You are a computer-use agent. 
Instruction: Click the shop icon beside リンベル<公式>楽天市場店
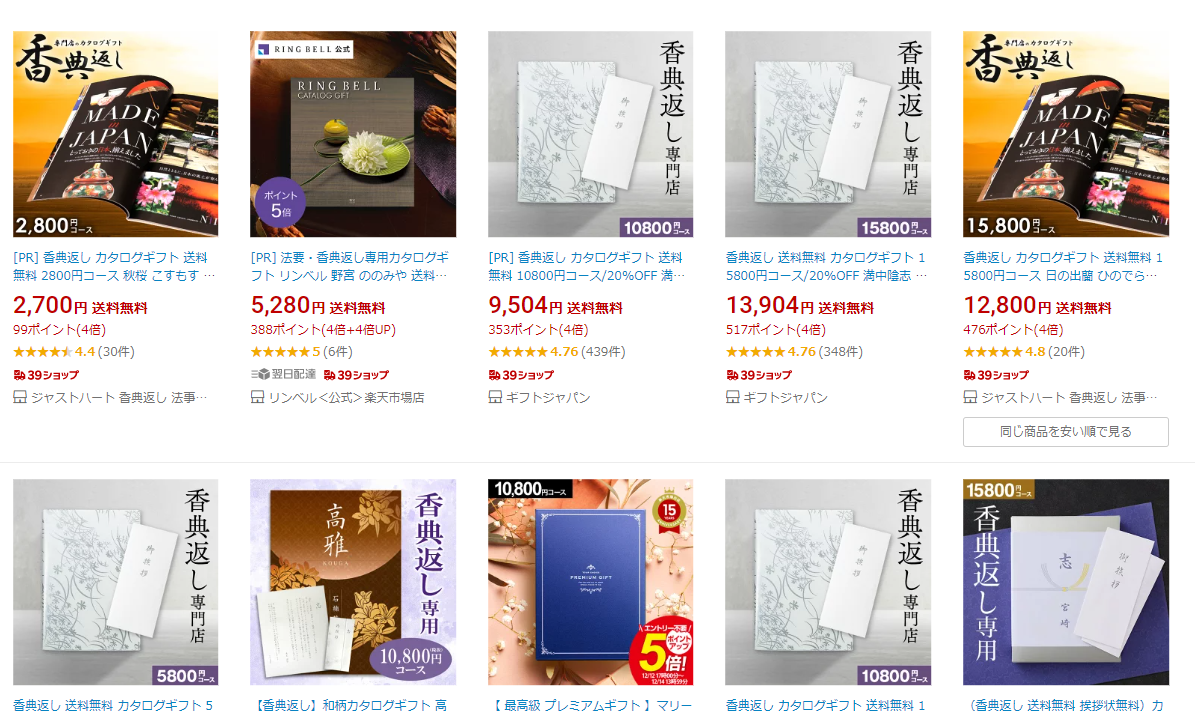[x=258, y=397]
